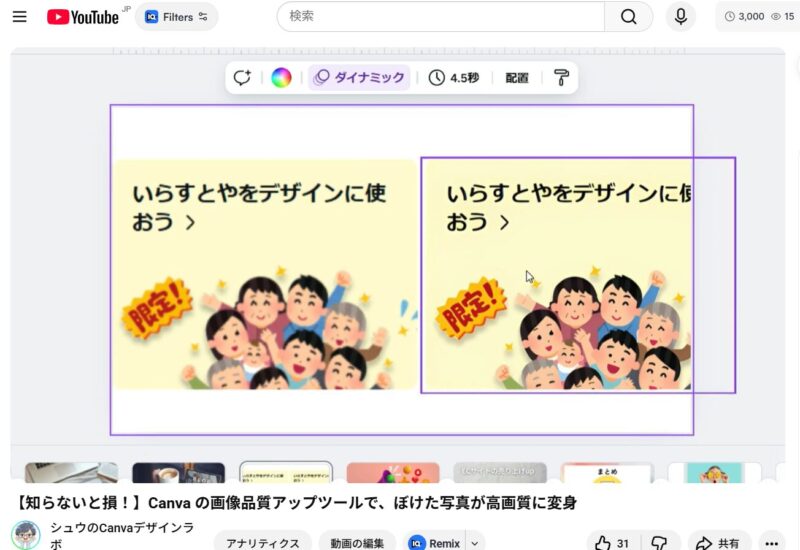Start voice search with microphone
Screen dimensions: 800x550
681,16
